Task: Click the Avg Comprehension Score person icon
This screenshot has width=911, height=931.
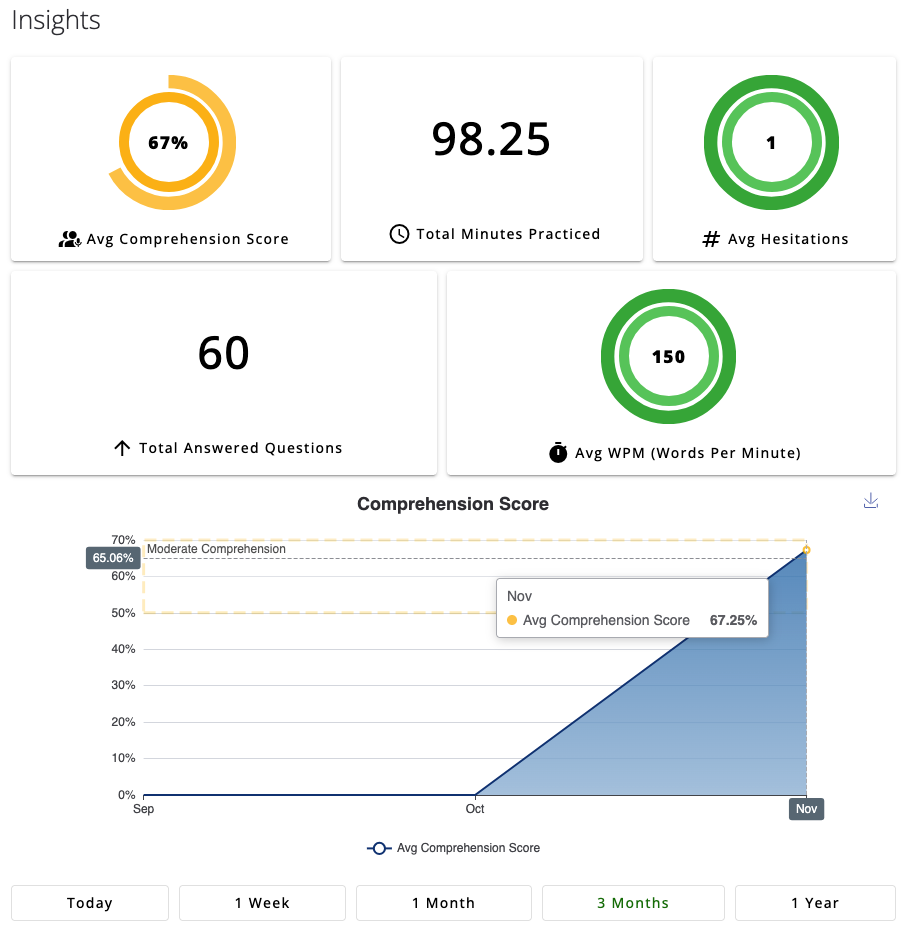Action: coord(69,239)
